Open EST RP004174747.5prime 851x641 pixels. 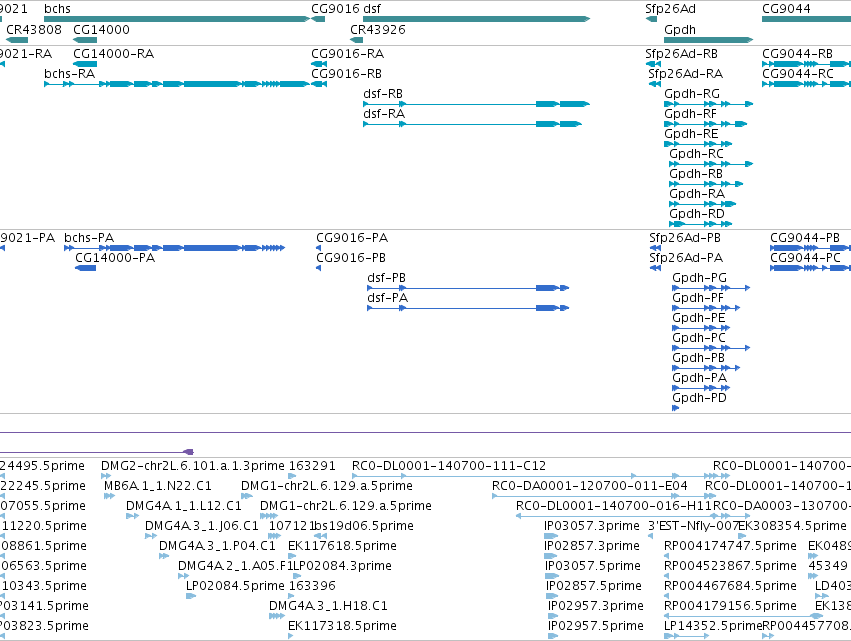(730, 546)
